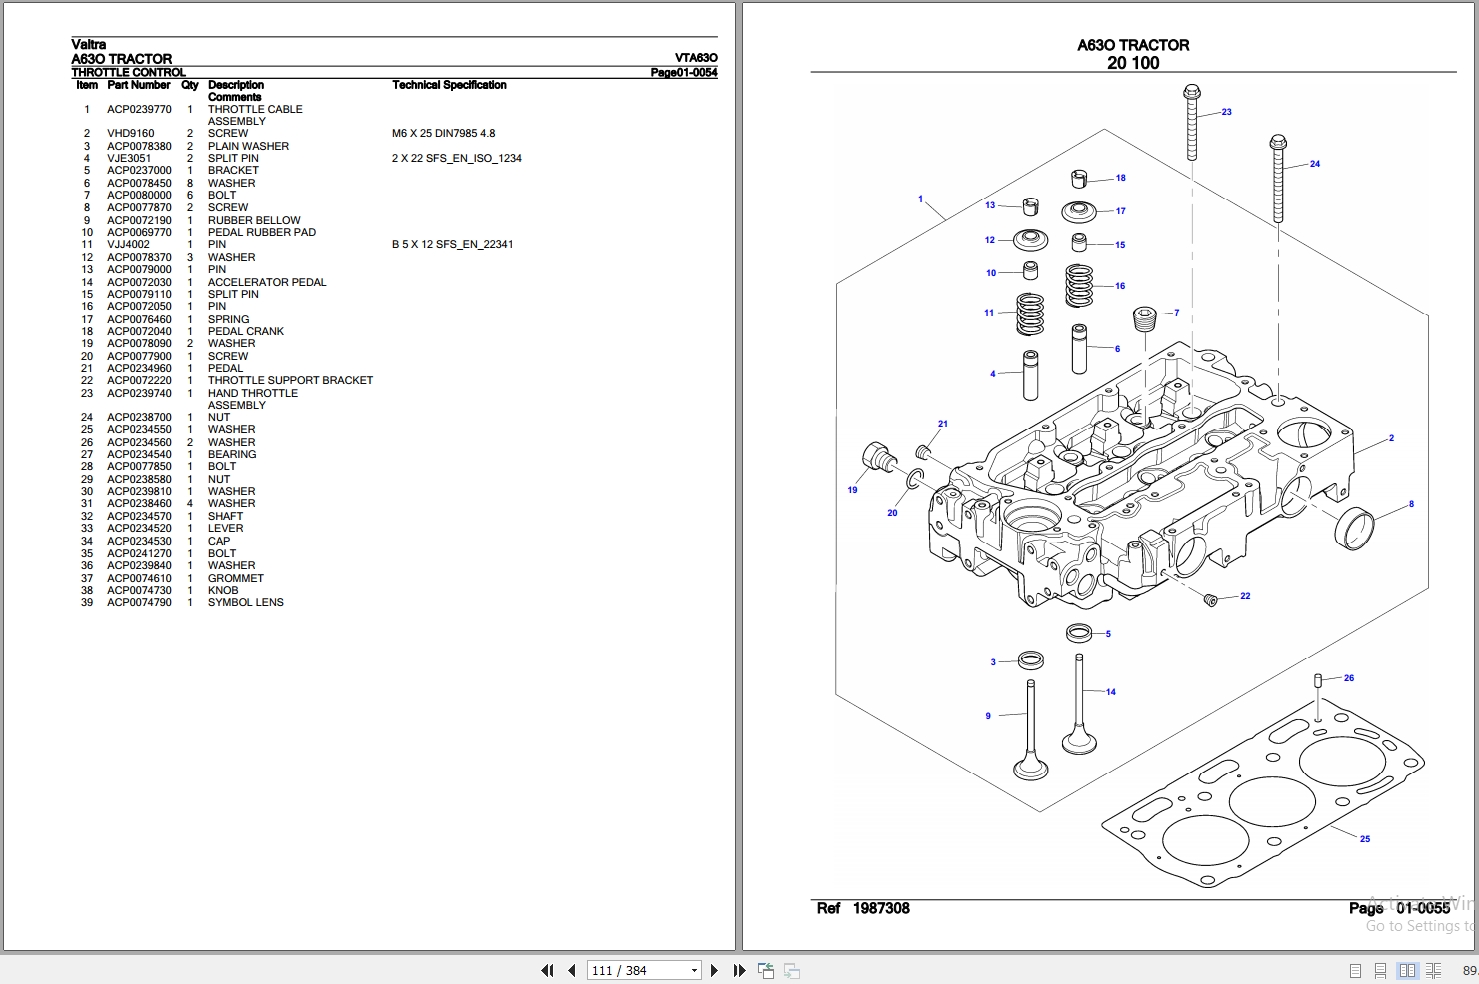
Task: Click THROTTLE SUPPORT BRACKET text
Action: [x=290, y=380]
